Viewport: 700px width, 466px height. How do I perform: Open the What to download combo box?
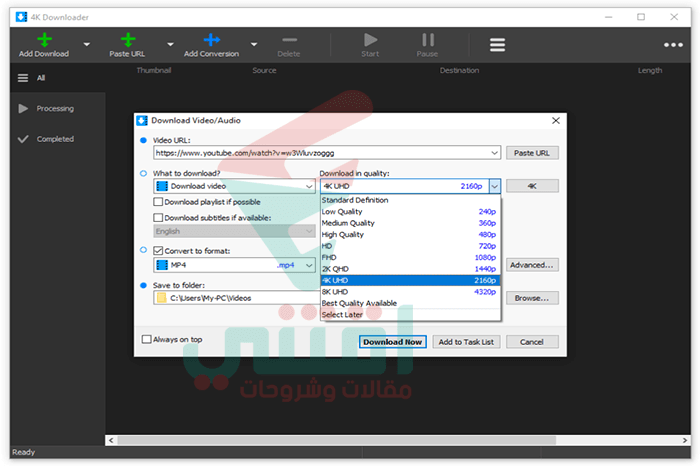tap(234, 186)
